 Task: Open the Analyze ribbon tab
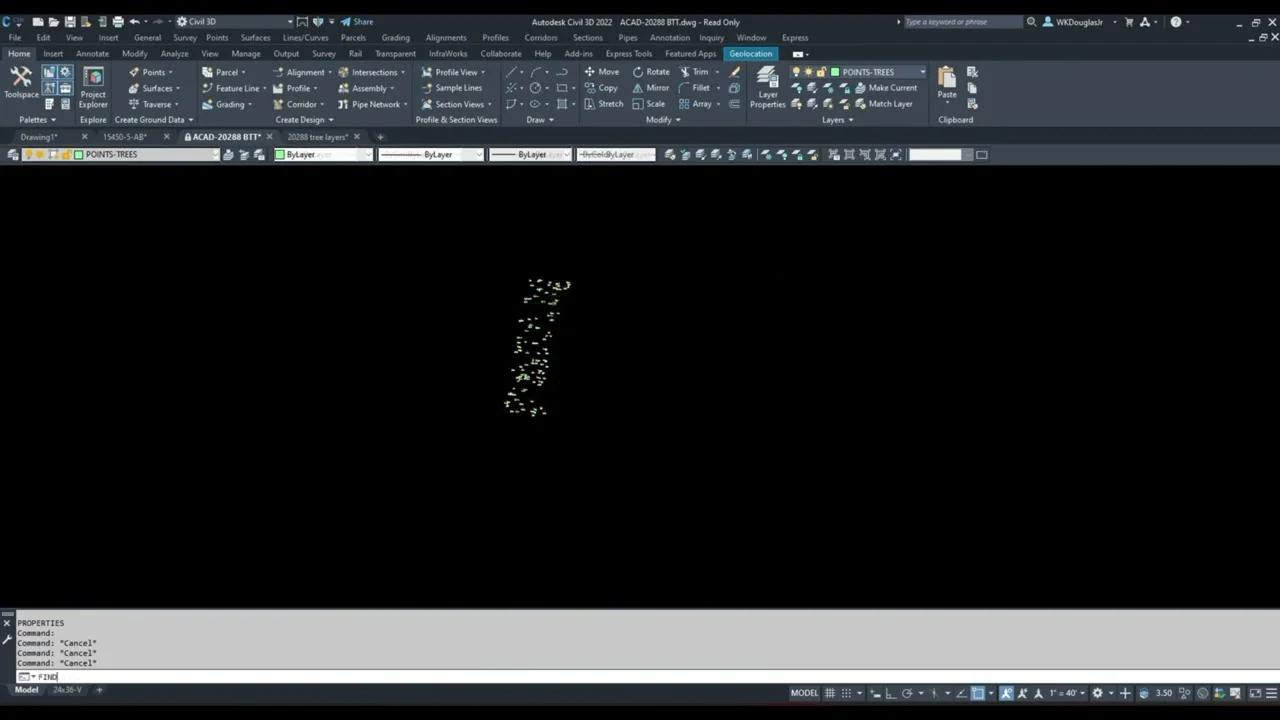[x=174, y=54]
